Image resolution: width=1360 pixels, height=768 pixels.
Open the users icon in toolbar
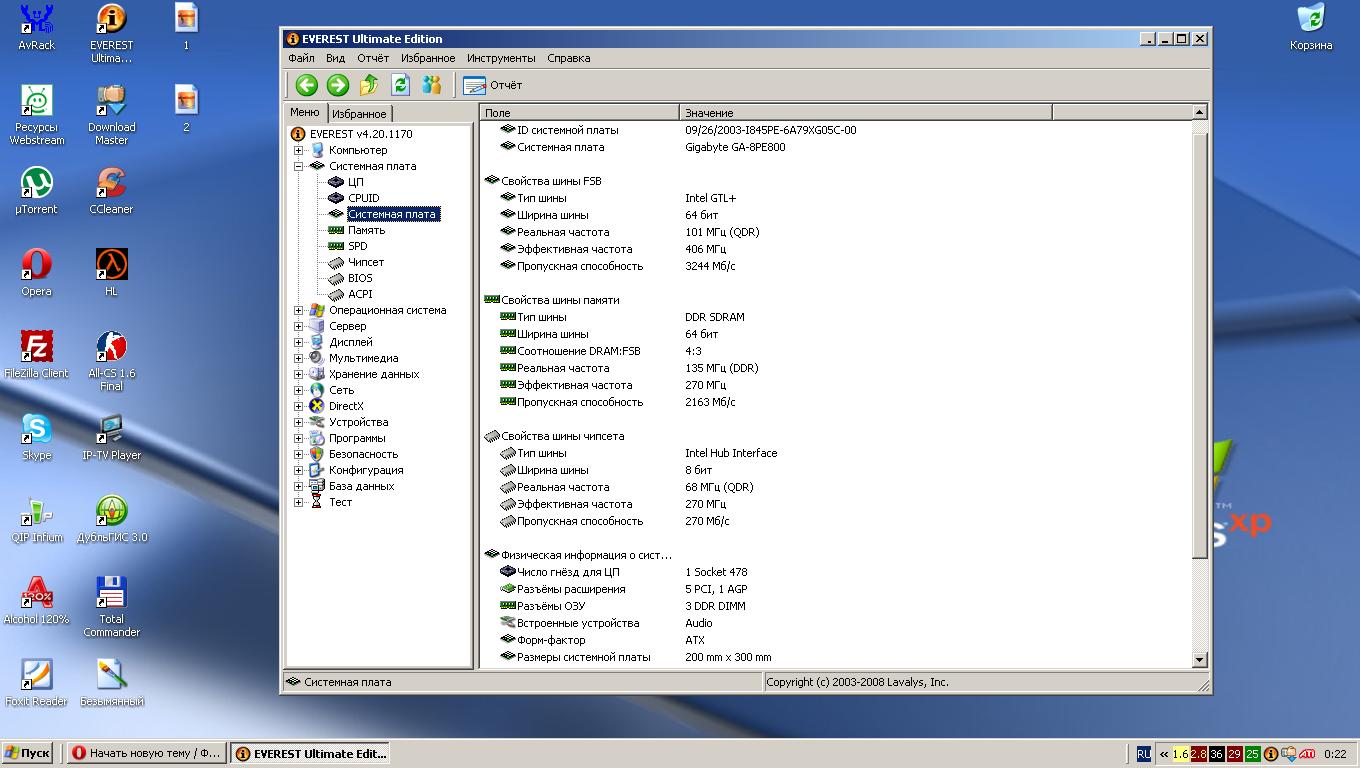point(431,85)
